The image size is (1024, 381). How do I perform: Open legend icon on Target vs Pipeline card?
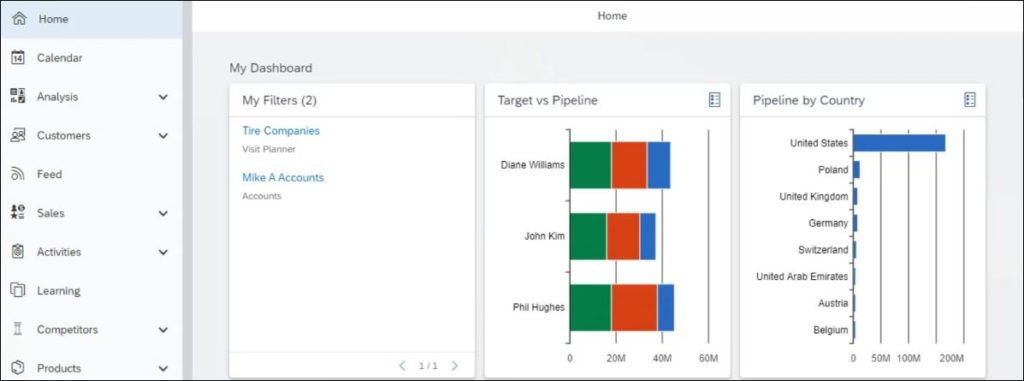coord(714,100)
